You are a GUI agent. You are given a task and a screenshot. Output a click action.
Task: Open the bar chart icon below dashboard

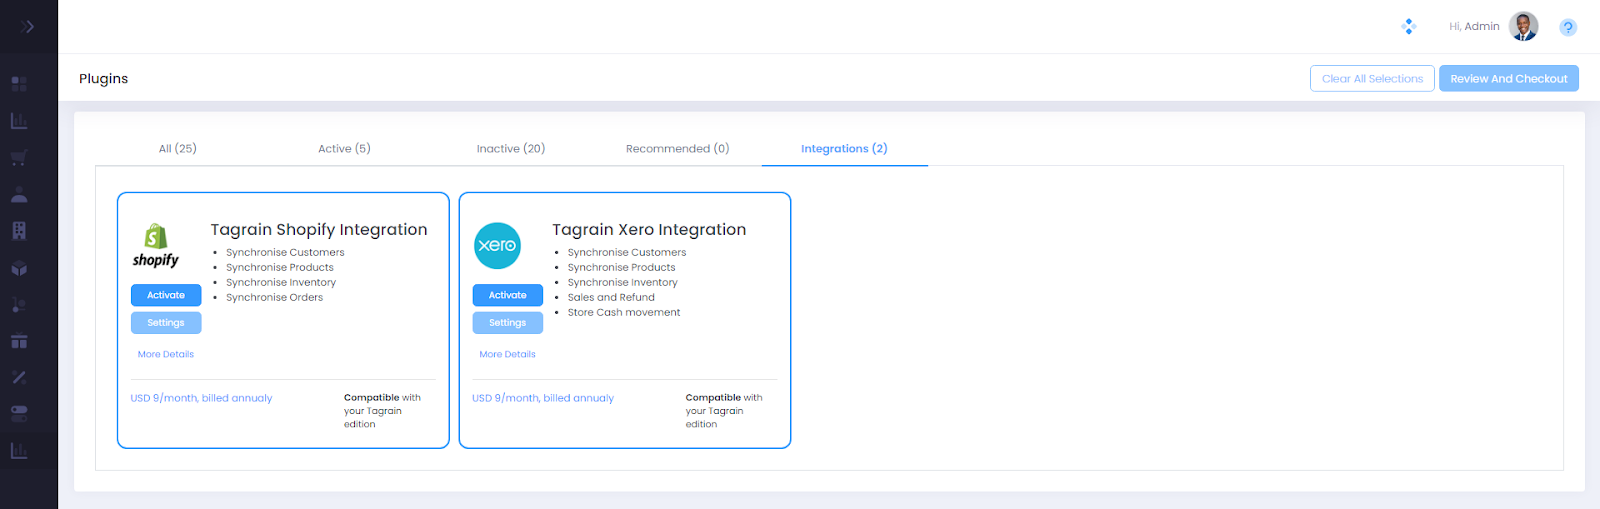19,121
